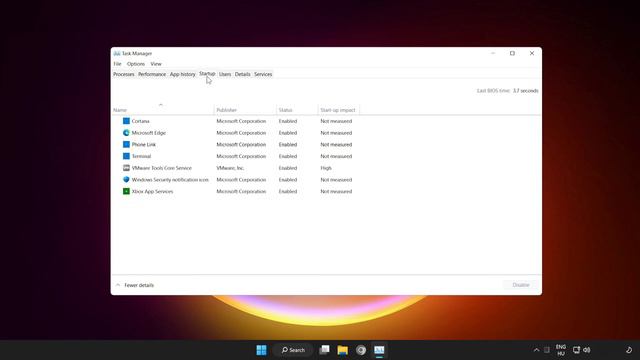Switch to the Details tab

(x=242, y=74)
